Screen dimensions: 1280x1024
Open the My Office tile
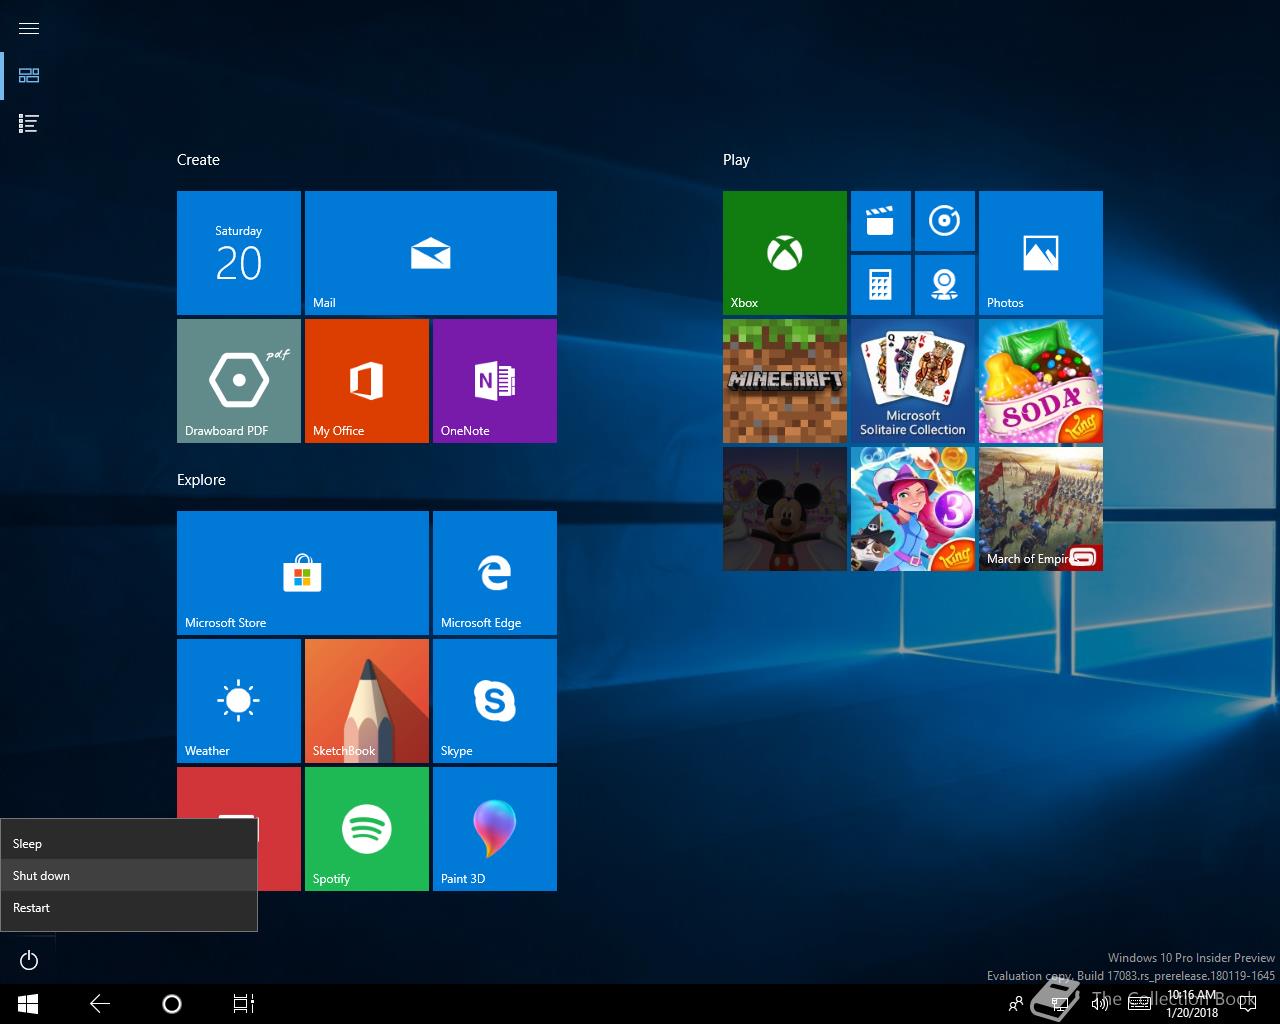tap(367, 381)
